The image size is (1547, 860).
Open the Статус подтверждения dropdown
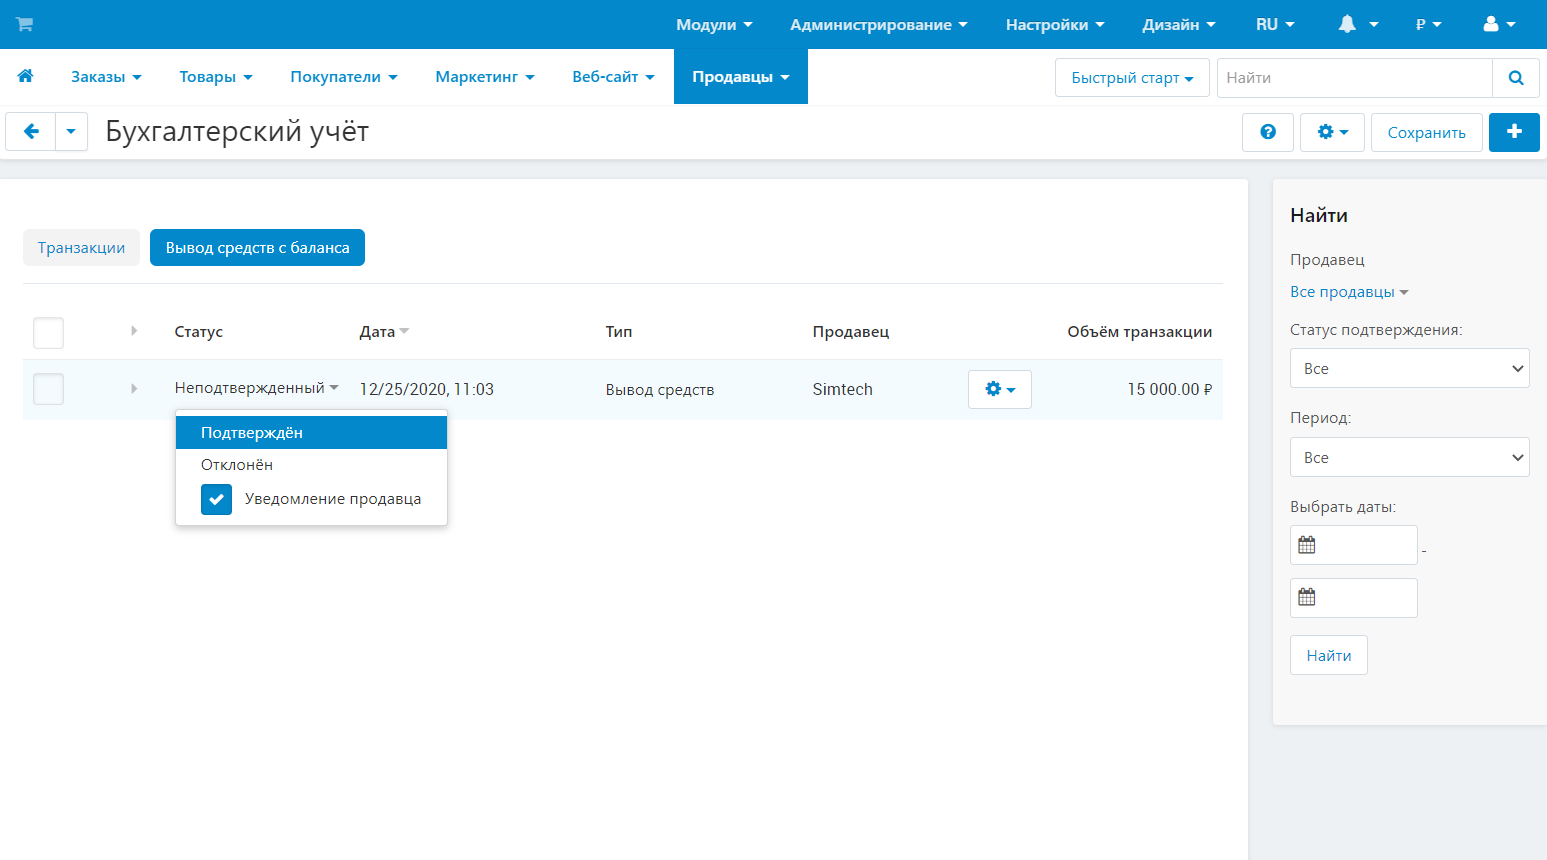click(1409, 368)
